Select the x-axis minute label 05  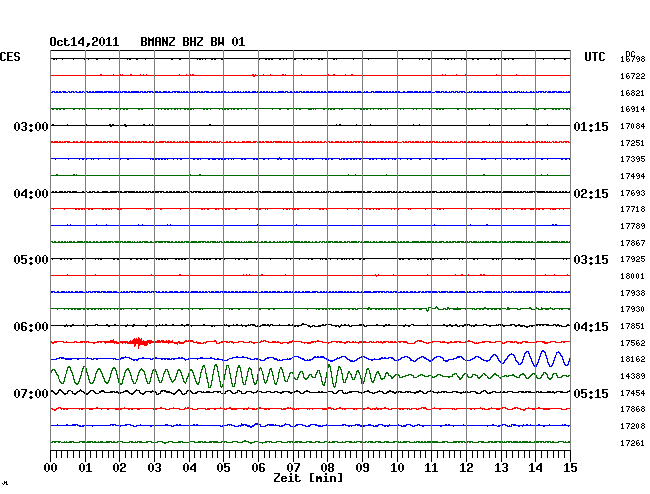pos(223,468)
